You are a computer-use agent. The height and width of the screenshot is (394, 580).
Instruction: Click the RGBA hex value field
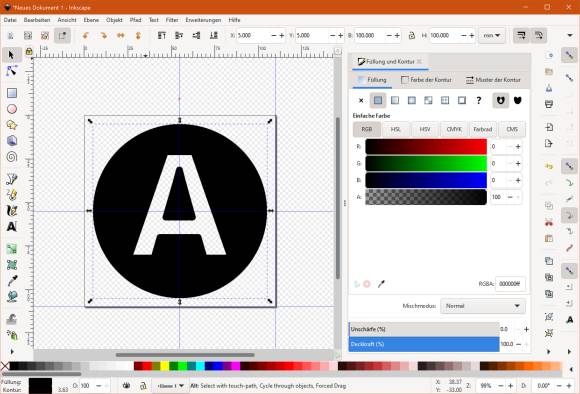pyautogui.click(x=510, y=284)
